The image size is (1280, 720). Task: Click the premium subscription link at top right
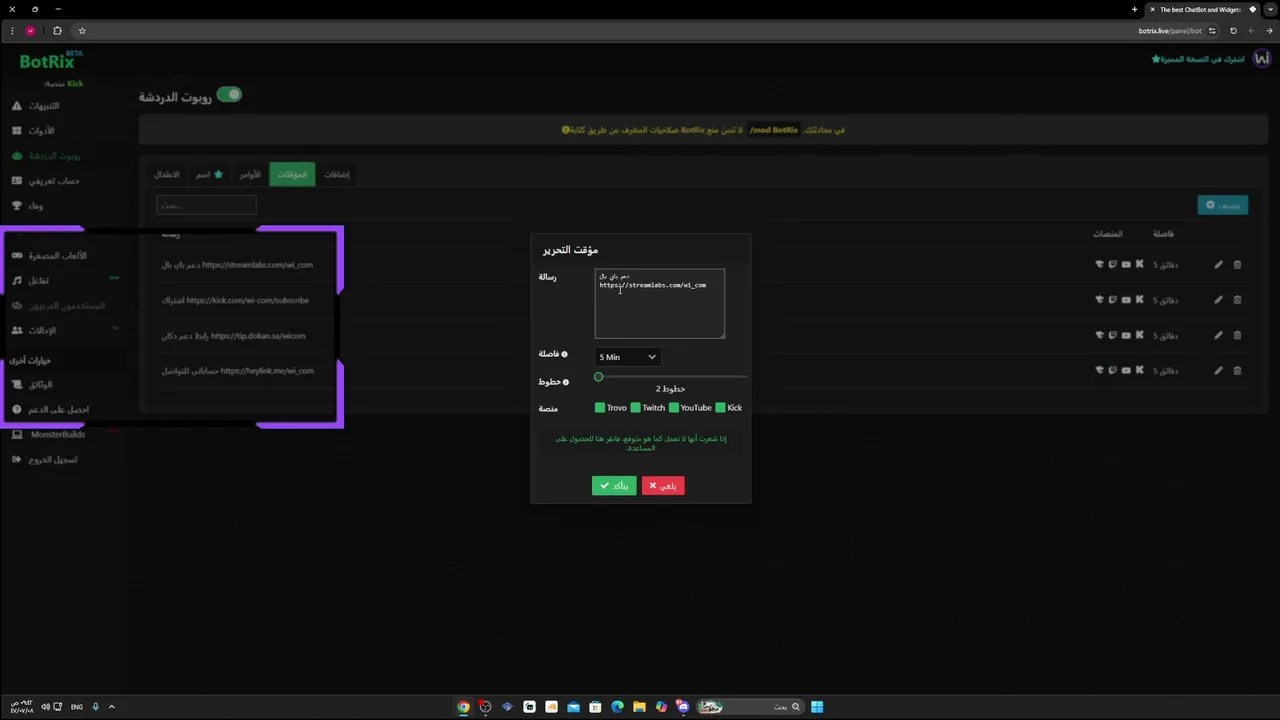1198,59
